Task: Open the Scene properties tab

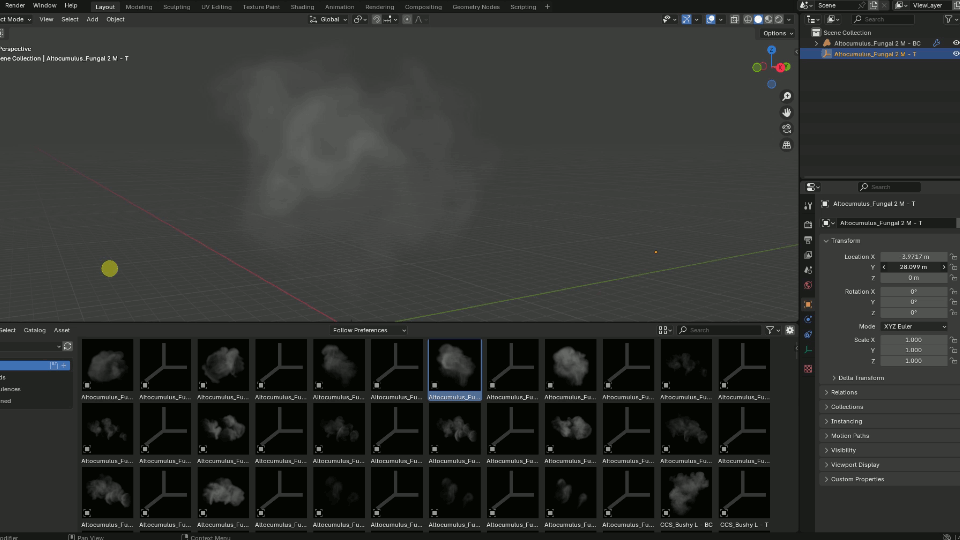Action: click(x=808, y=270)
